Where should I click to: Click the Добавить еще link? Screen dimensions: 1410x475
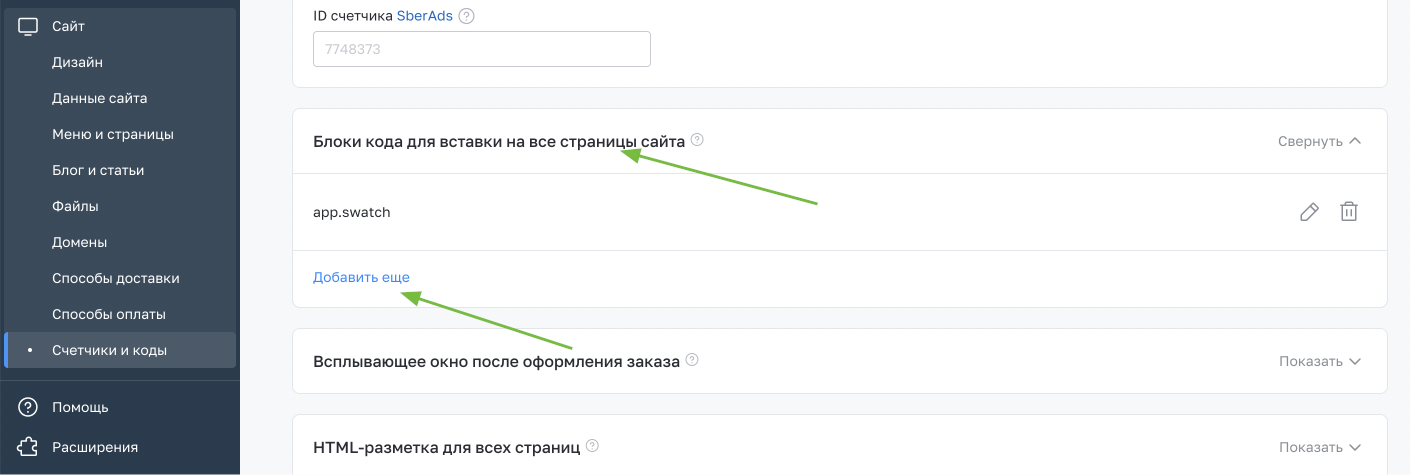pos(361,277)
